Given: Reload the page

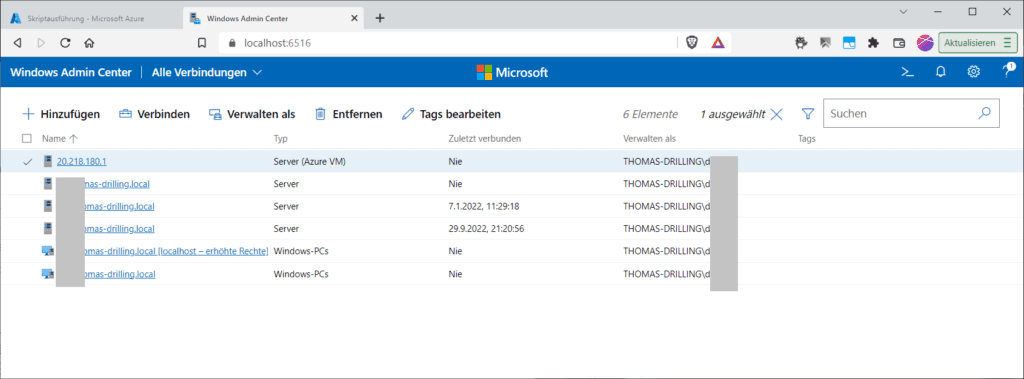Looking at the screenshot, I should point(65,43).
